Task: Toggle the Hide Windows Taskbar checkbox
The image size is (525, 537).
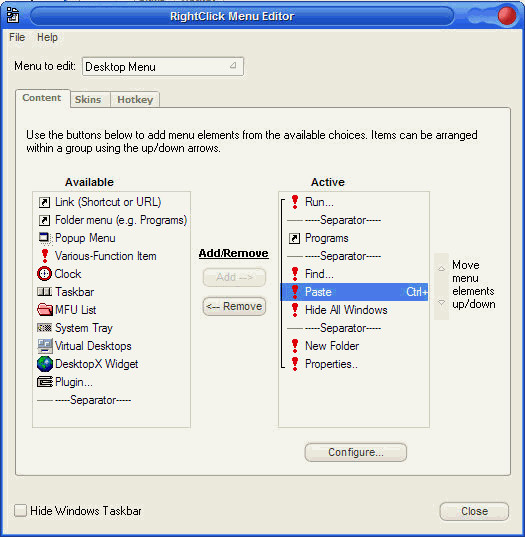Action: pyautogui.click(x=20, y=511)
